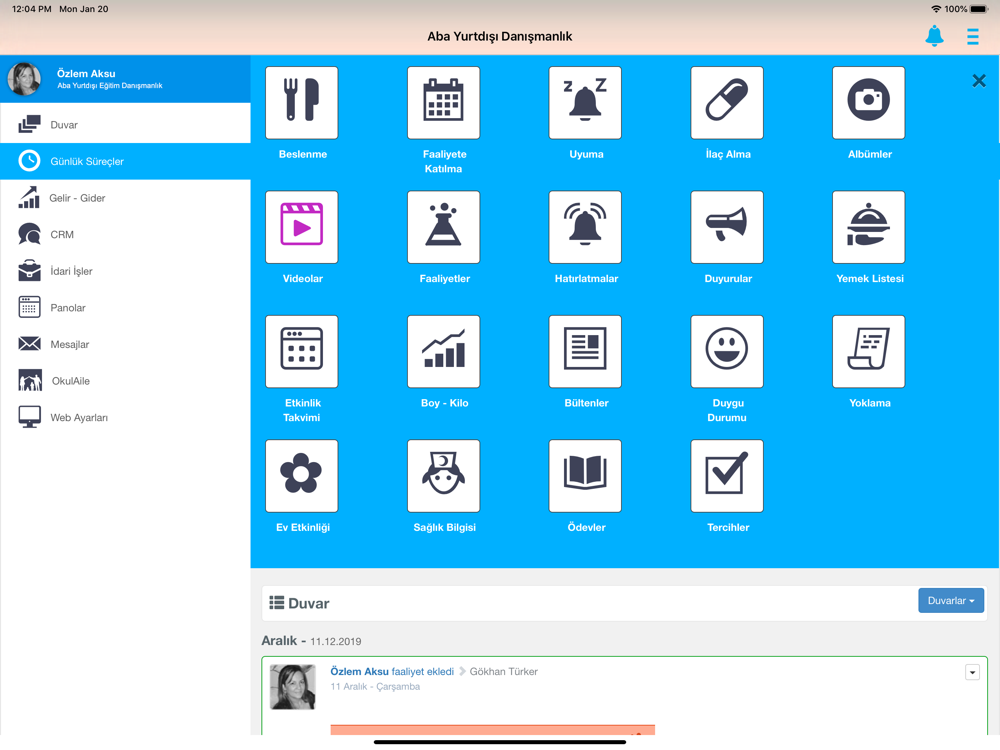
Task: Choose the Faaliyetler flask icon
Action: pyautogui.click(x=443, y=227)
